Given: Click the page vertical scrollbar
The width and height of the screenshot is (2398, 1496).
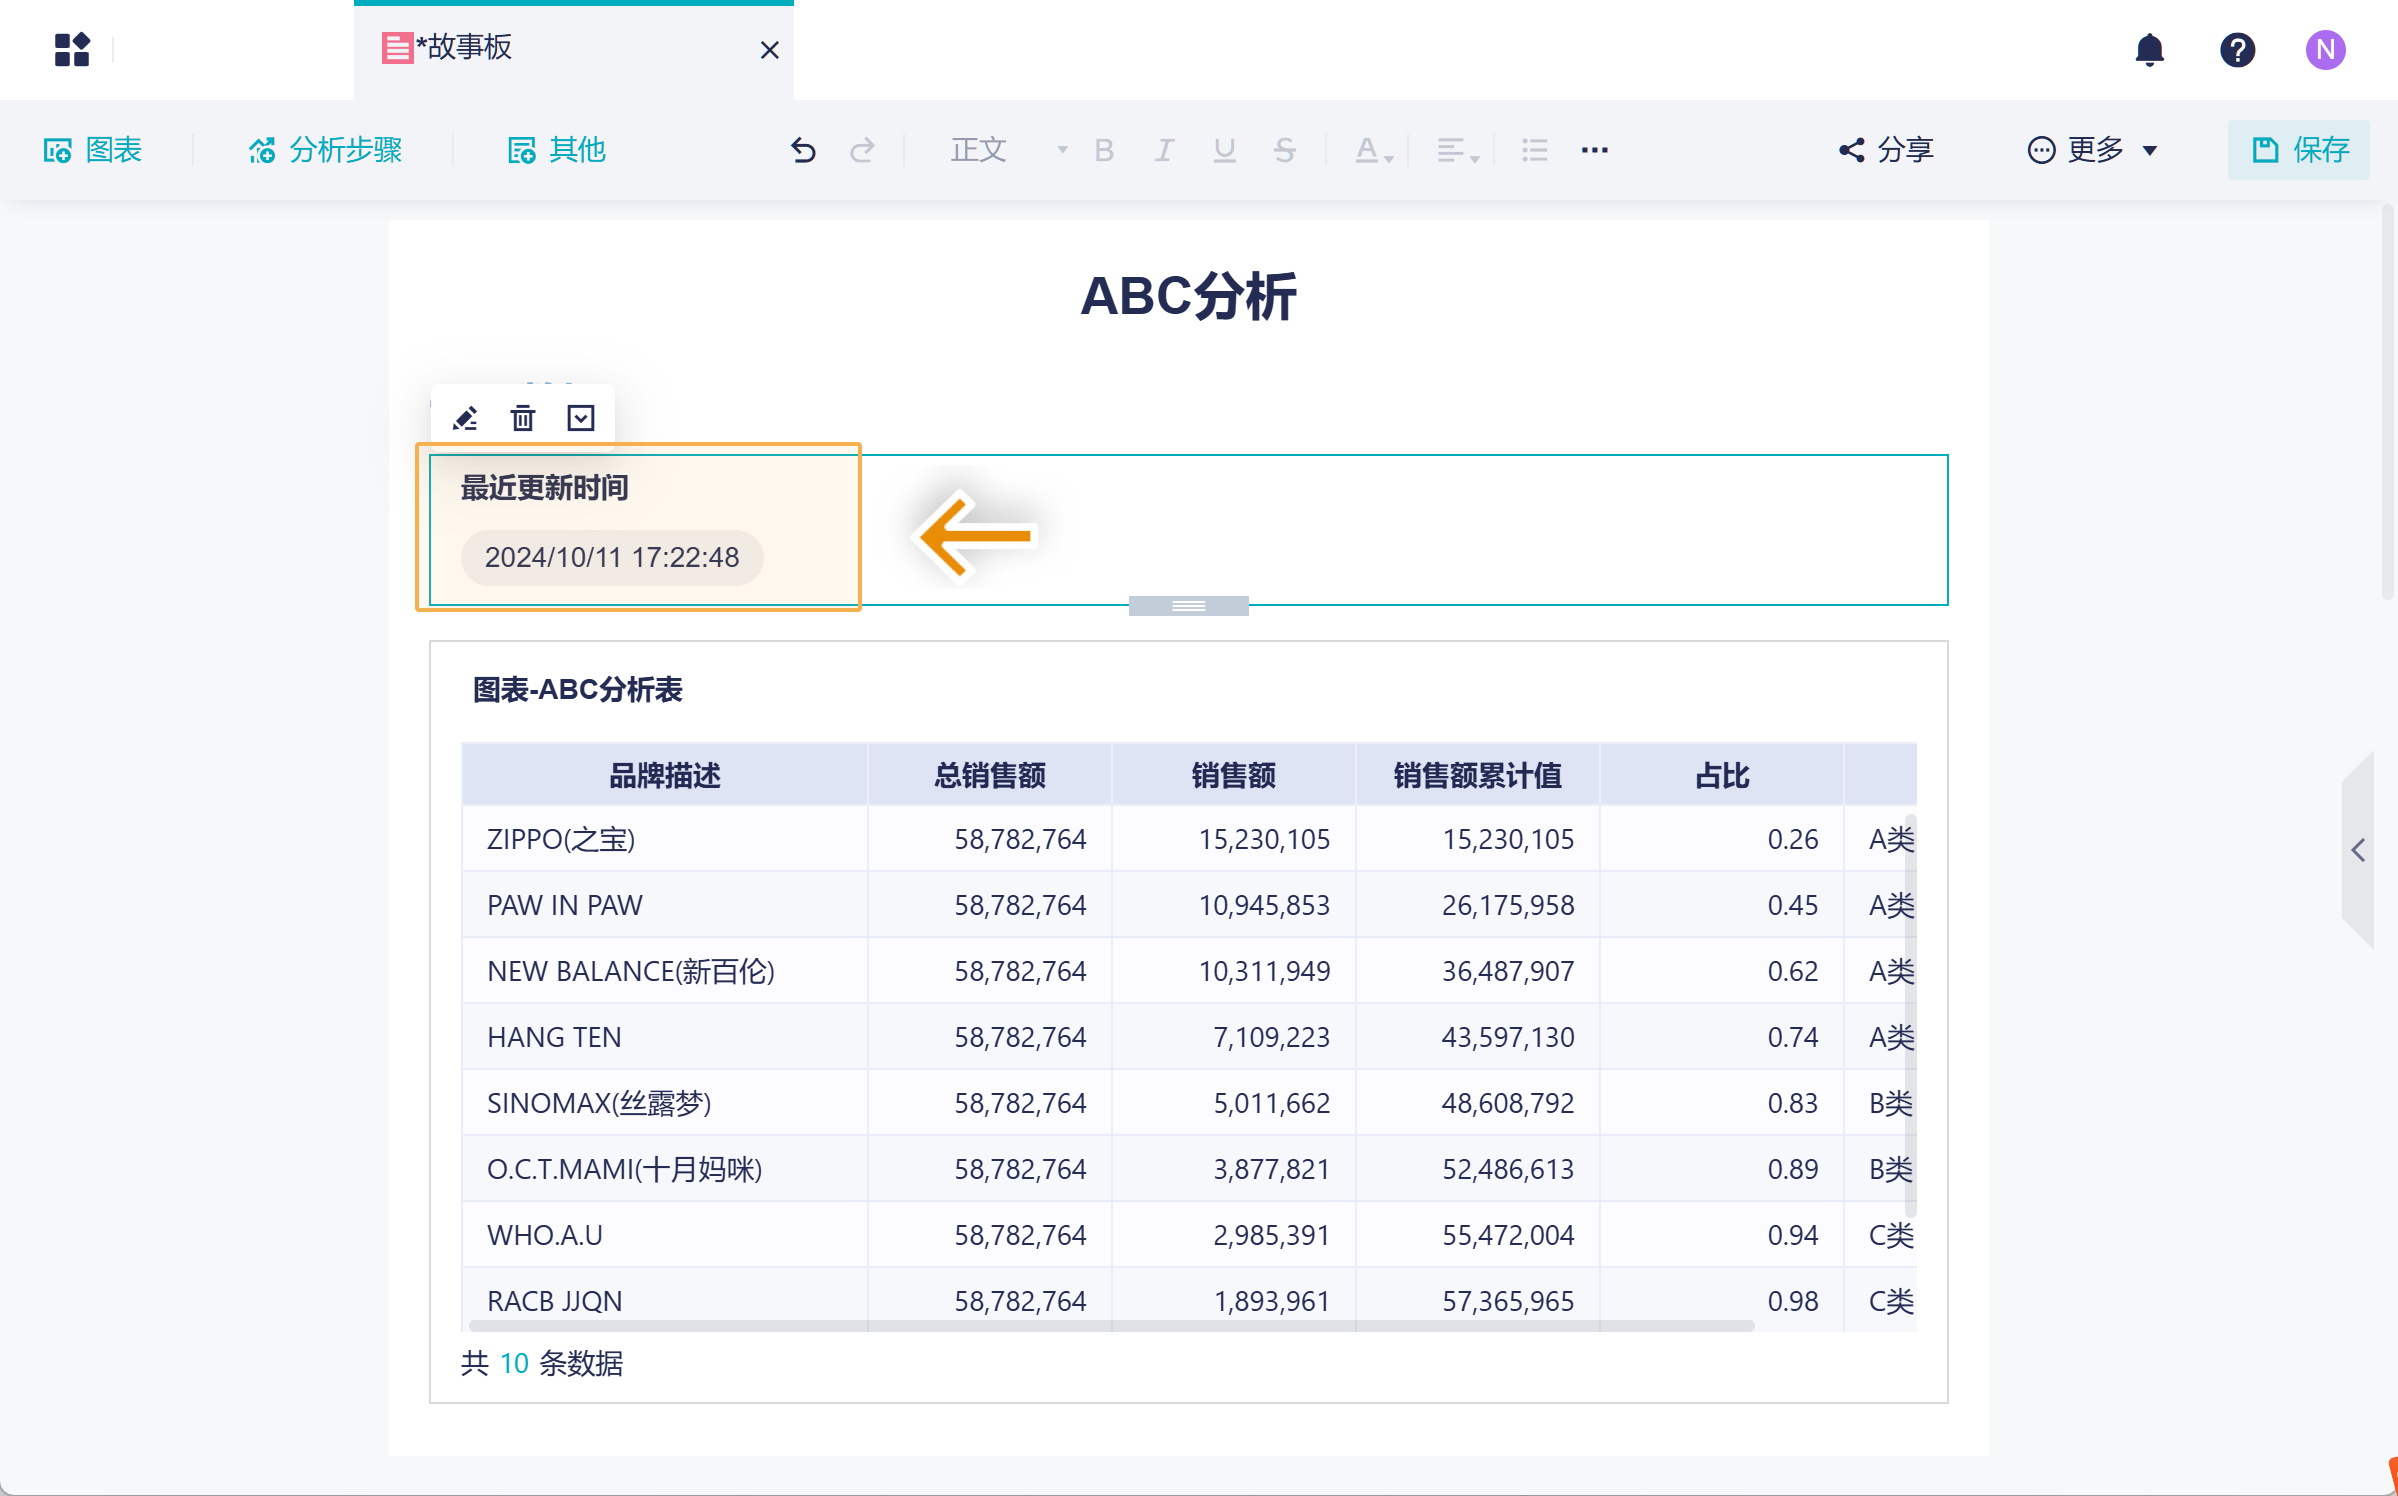Looking at the screenshot, I should pos(2388,401).
